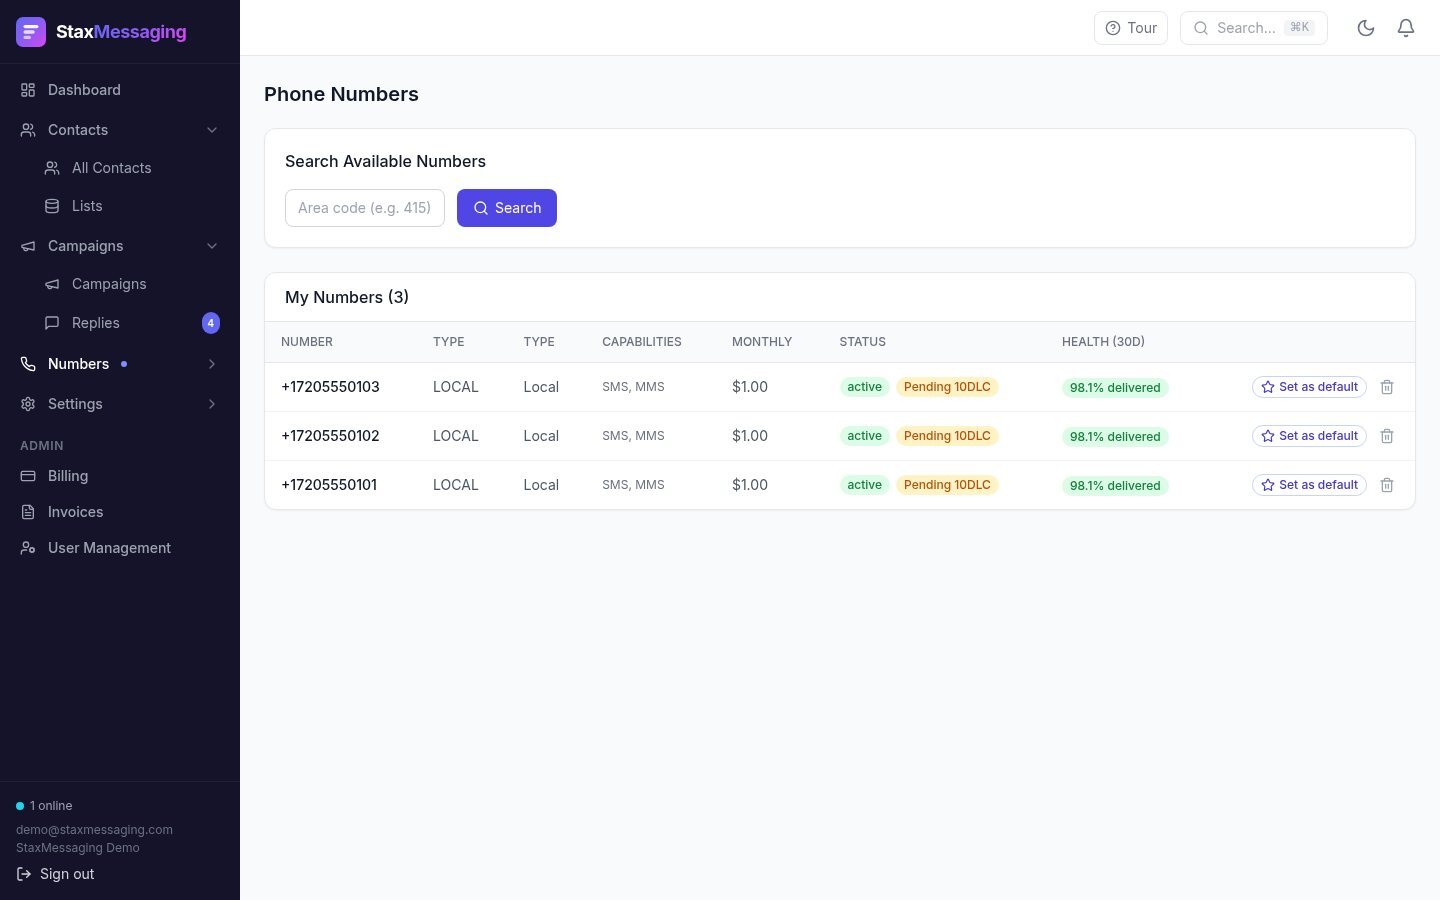1440x900 pixels.
Task: Click the Search available numbers button
Action: [507, 208]
